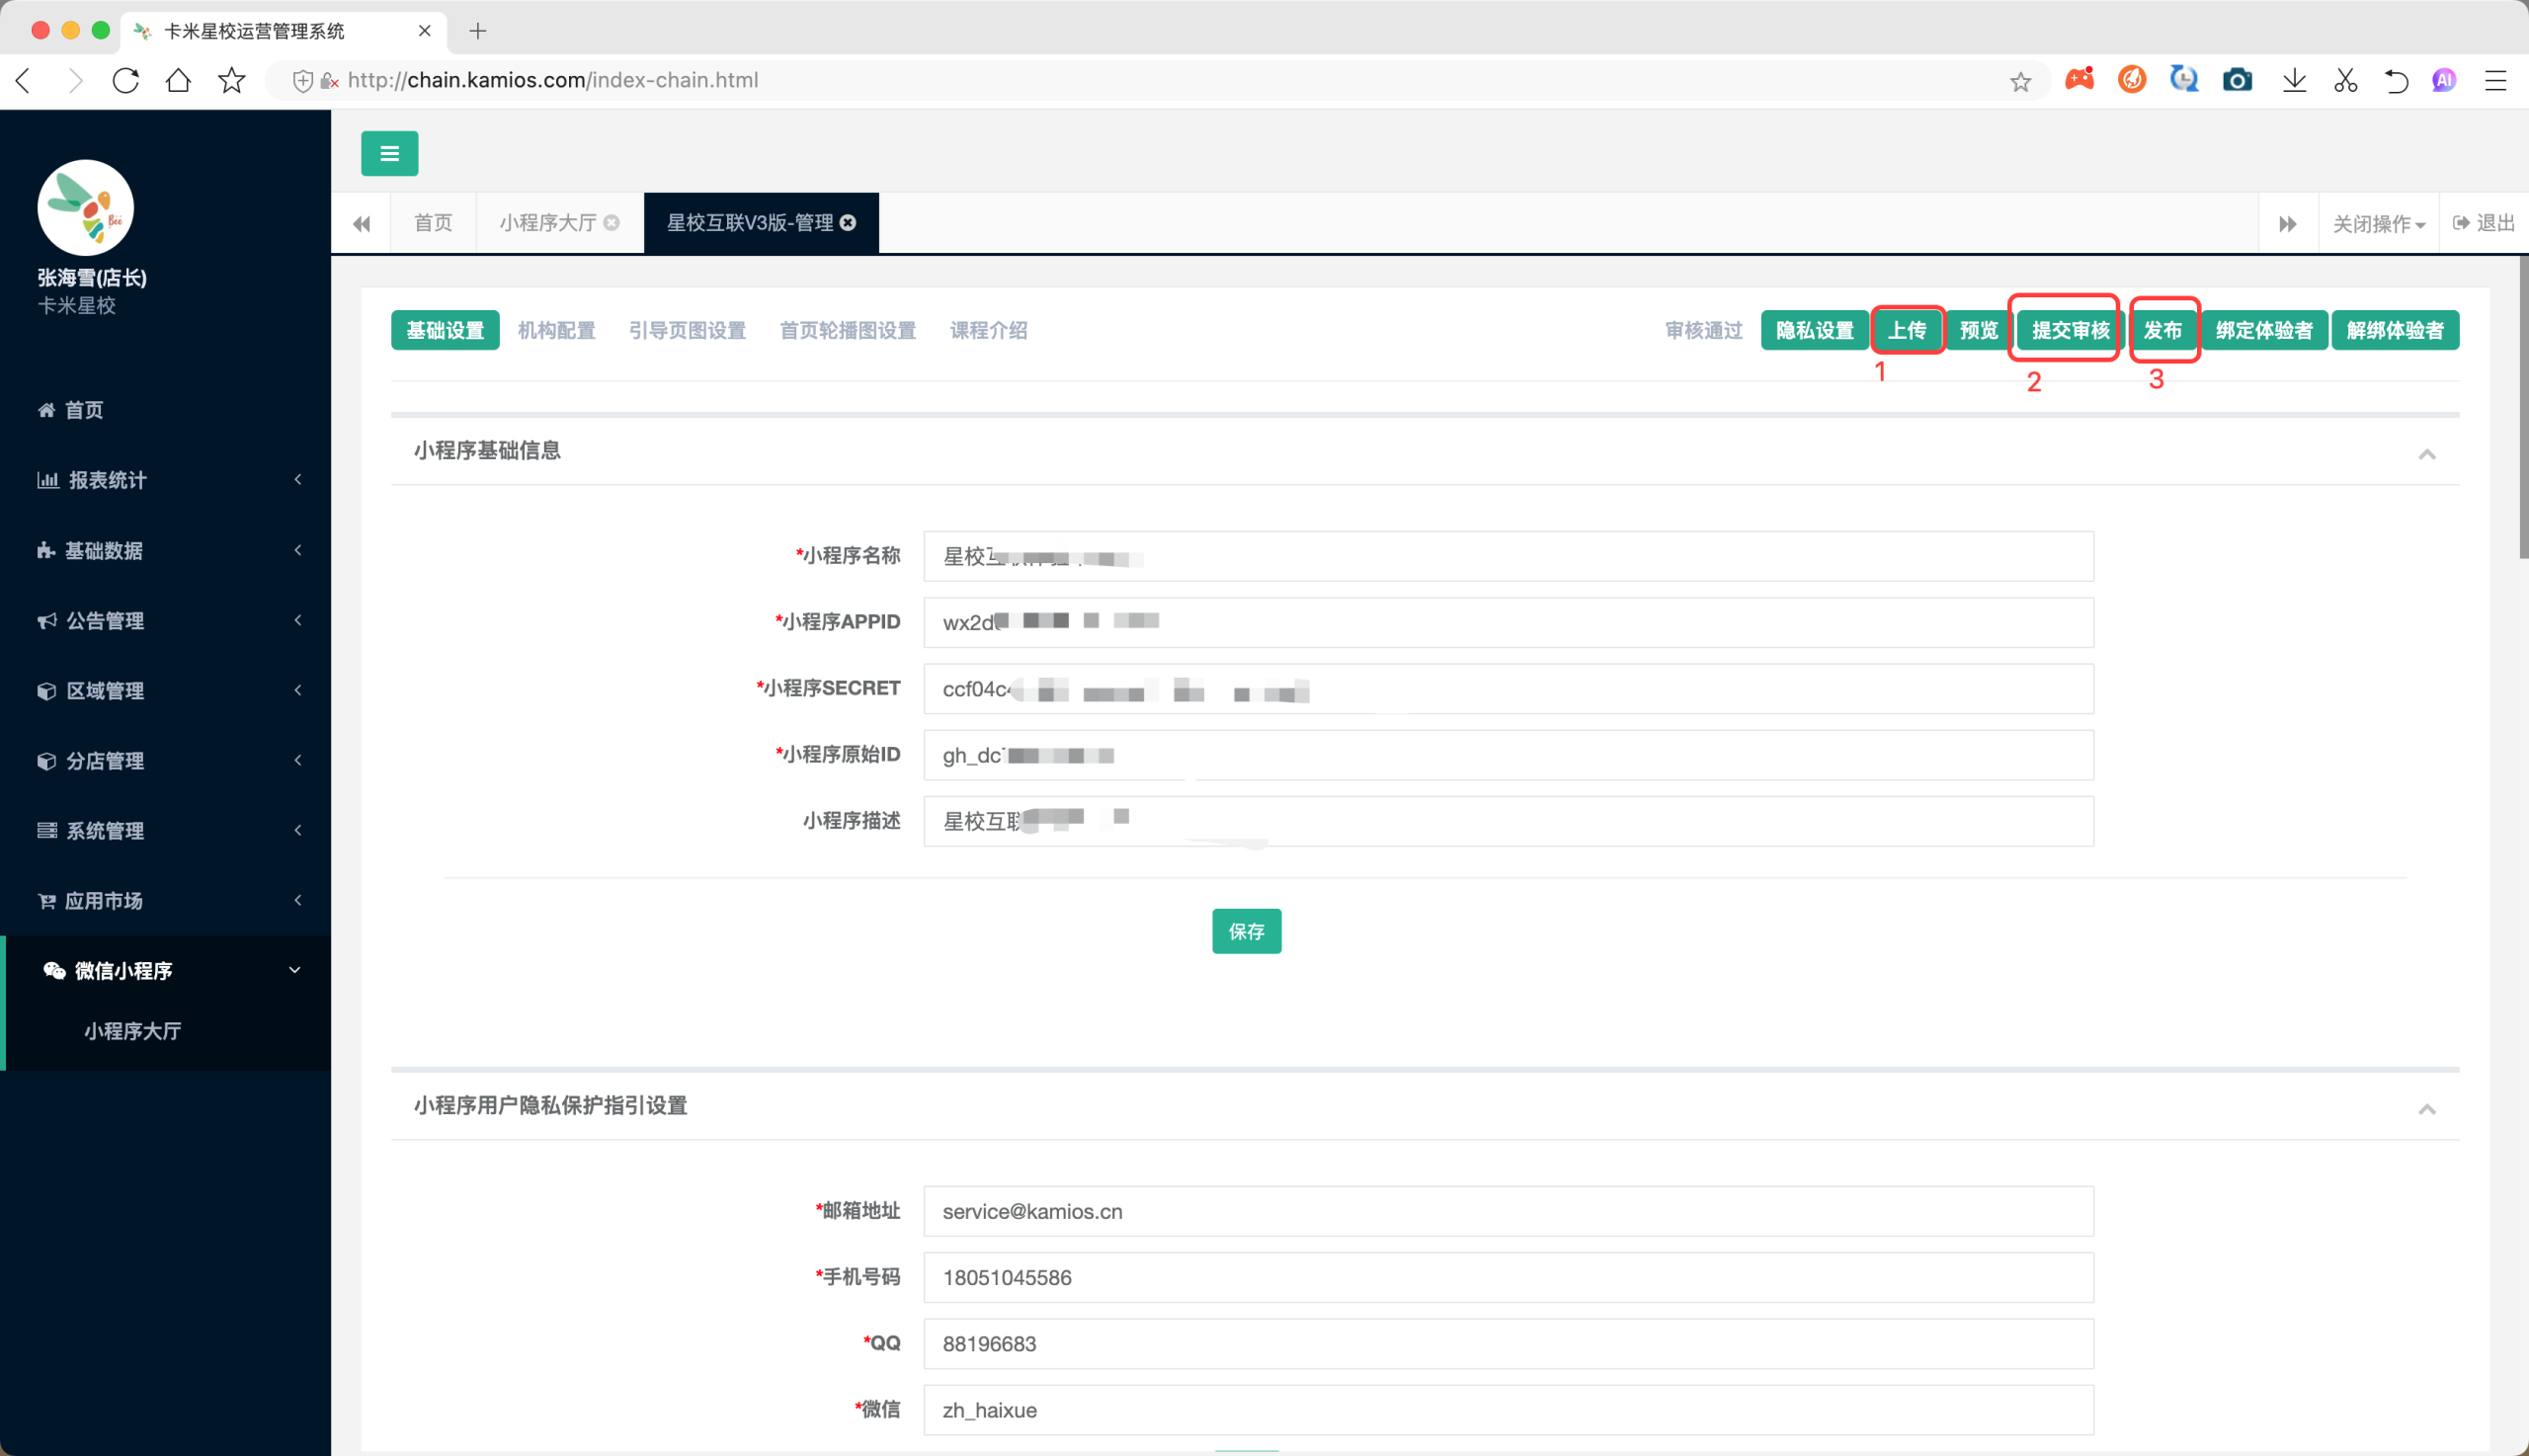The image size is (2529, 1456).
Task: Switch to the 课程介绍 tab
Action: 988,331
